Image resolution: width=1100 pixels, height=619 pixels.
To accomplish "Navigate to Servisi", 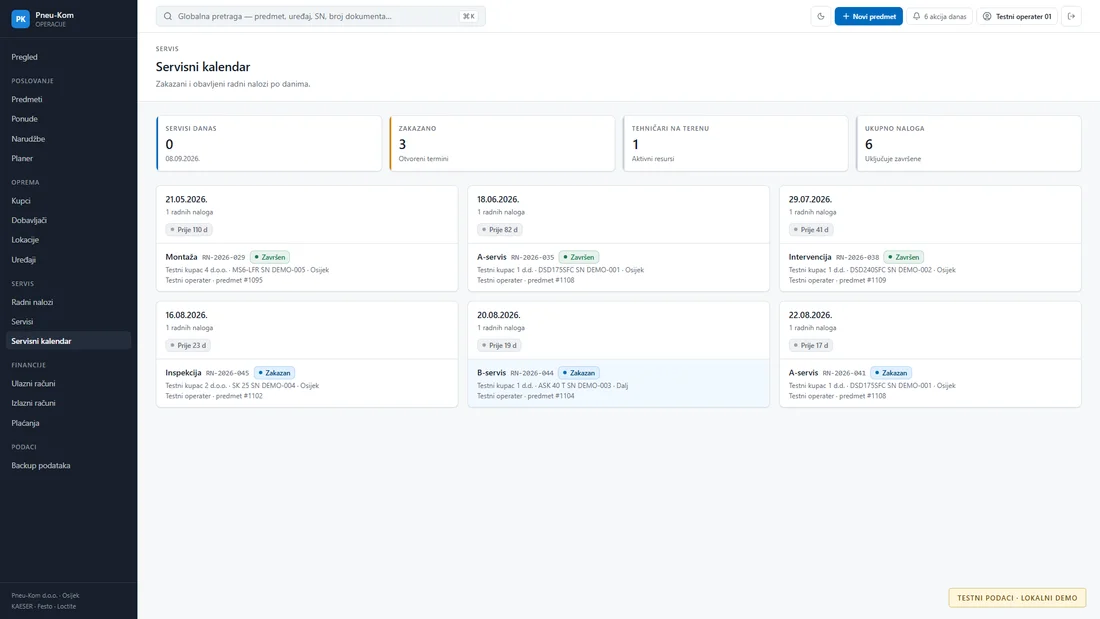I will click(x=68, y=321).
